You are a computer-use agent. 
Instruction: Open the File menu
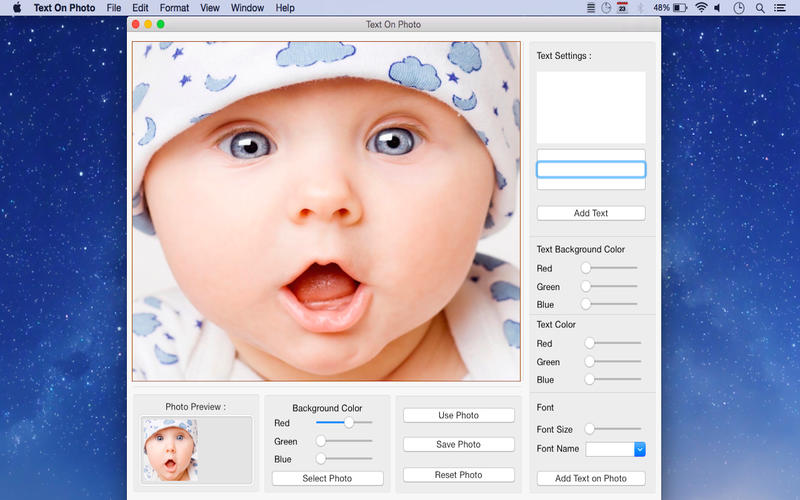(x=114, y=8)
